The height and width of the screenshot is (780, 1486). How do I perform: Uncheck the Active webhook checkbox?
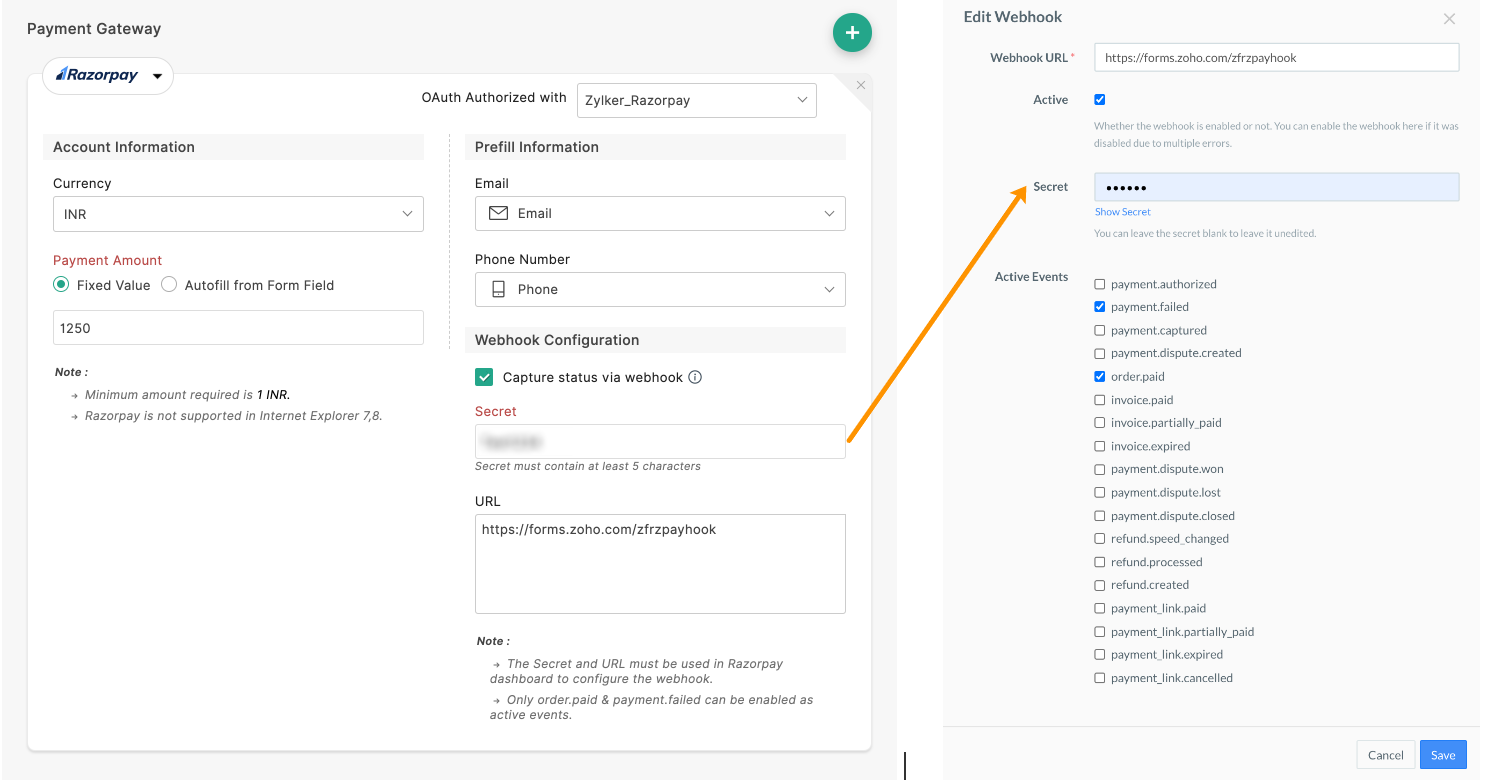point(1100,100)
